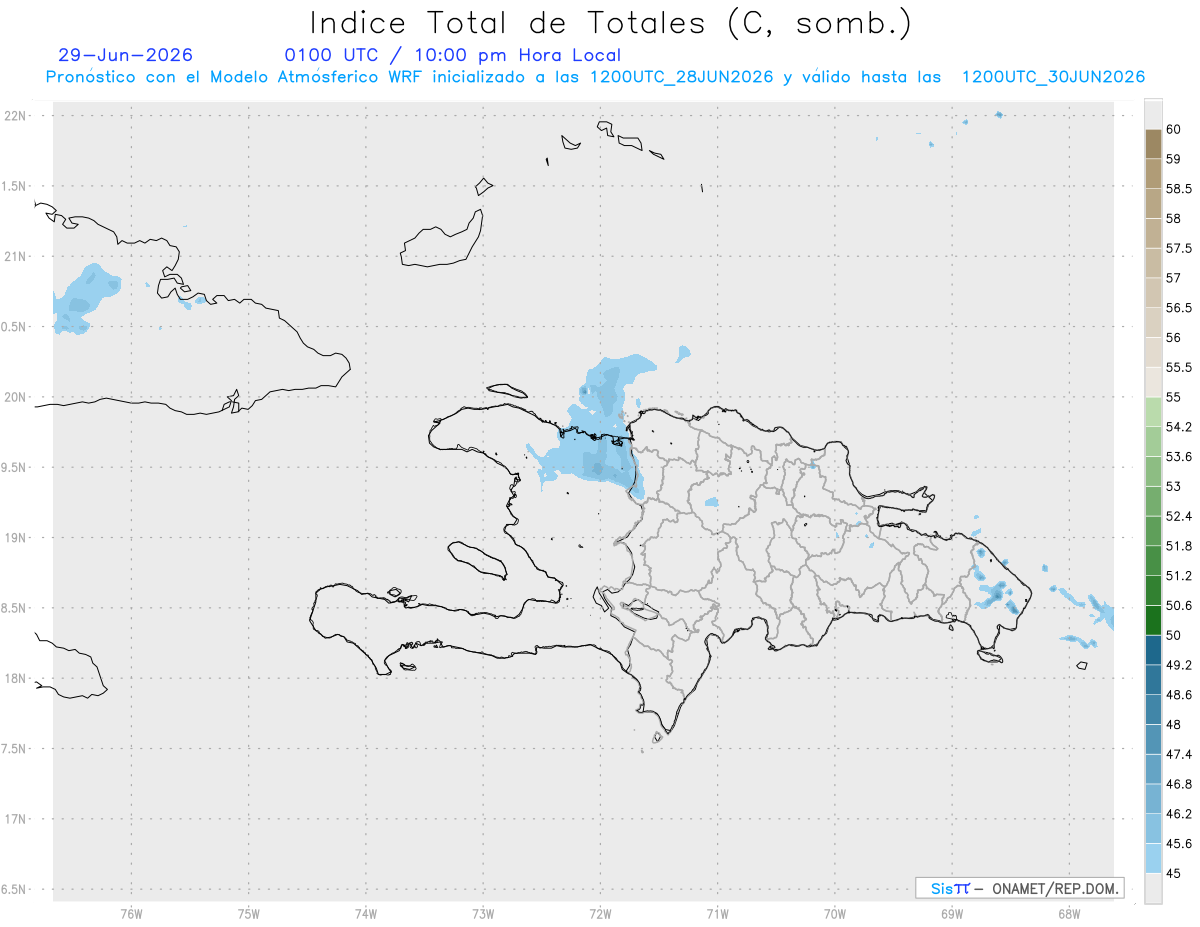Click the colorbar label "50.6"
Viewport: 1200px width, 927px height.
1179,605
